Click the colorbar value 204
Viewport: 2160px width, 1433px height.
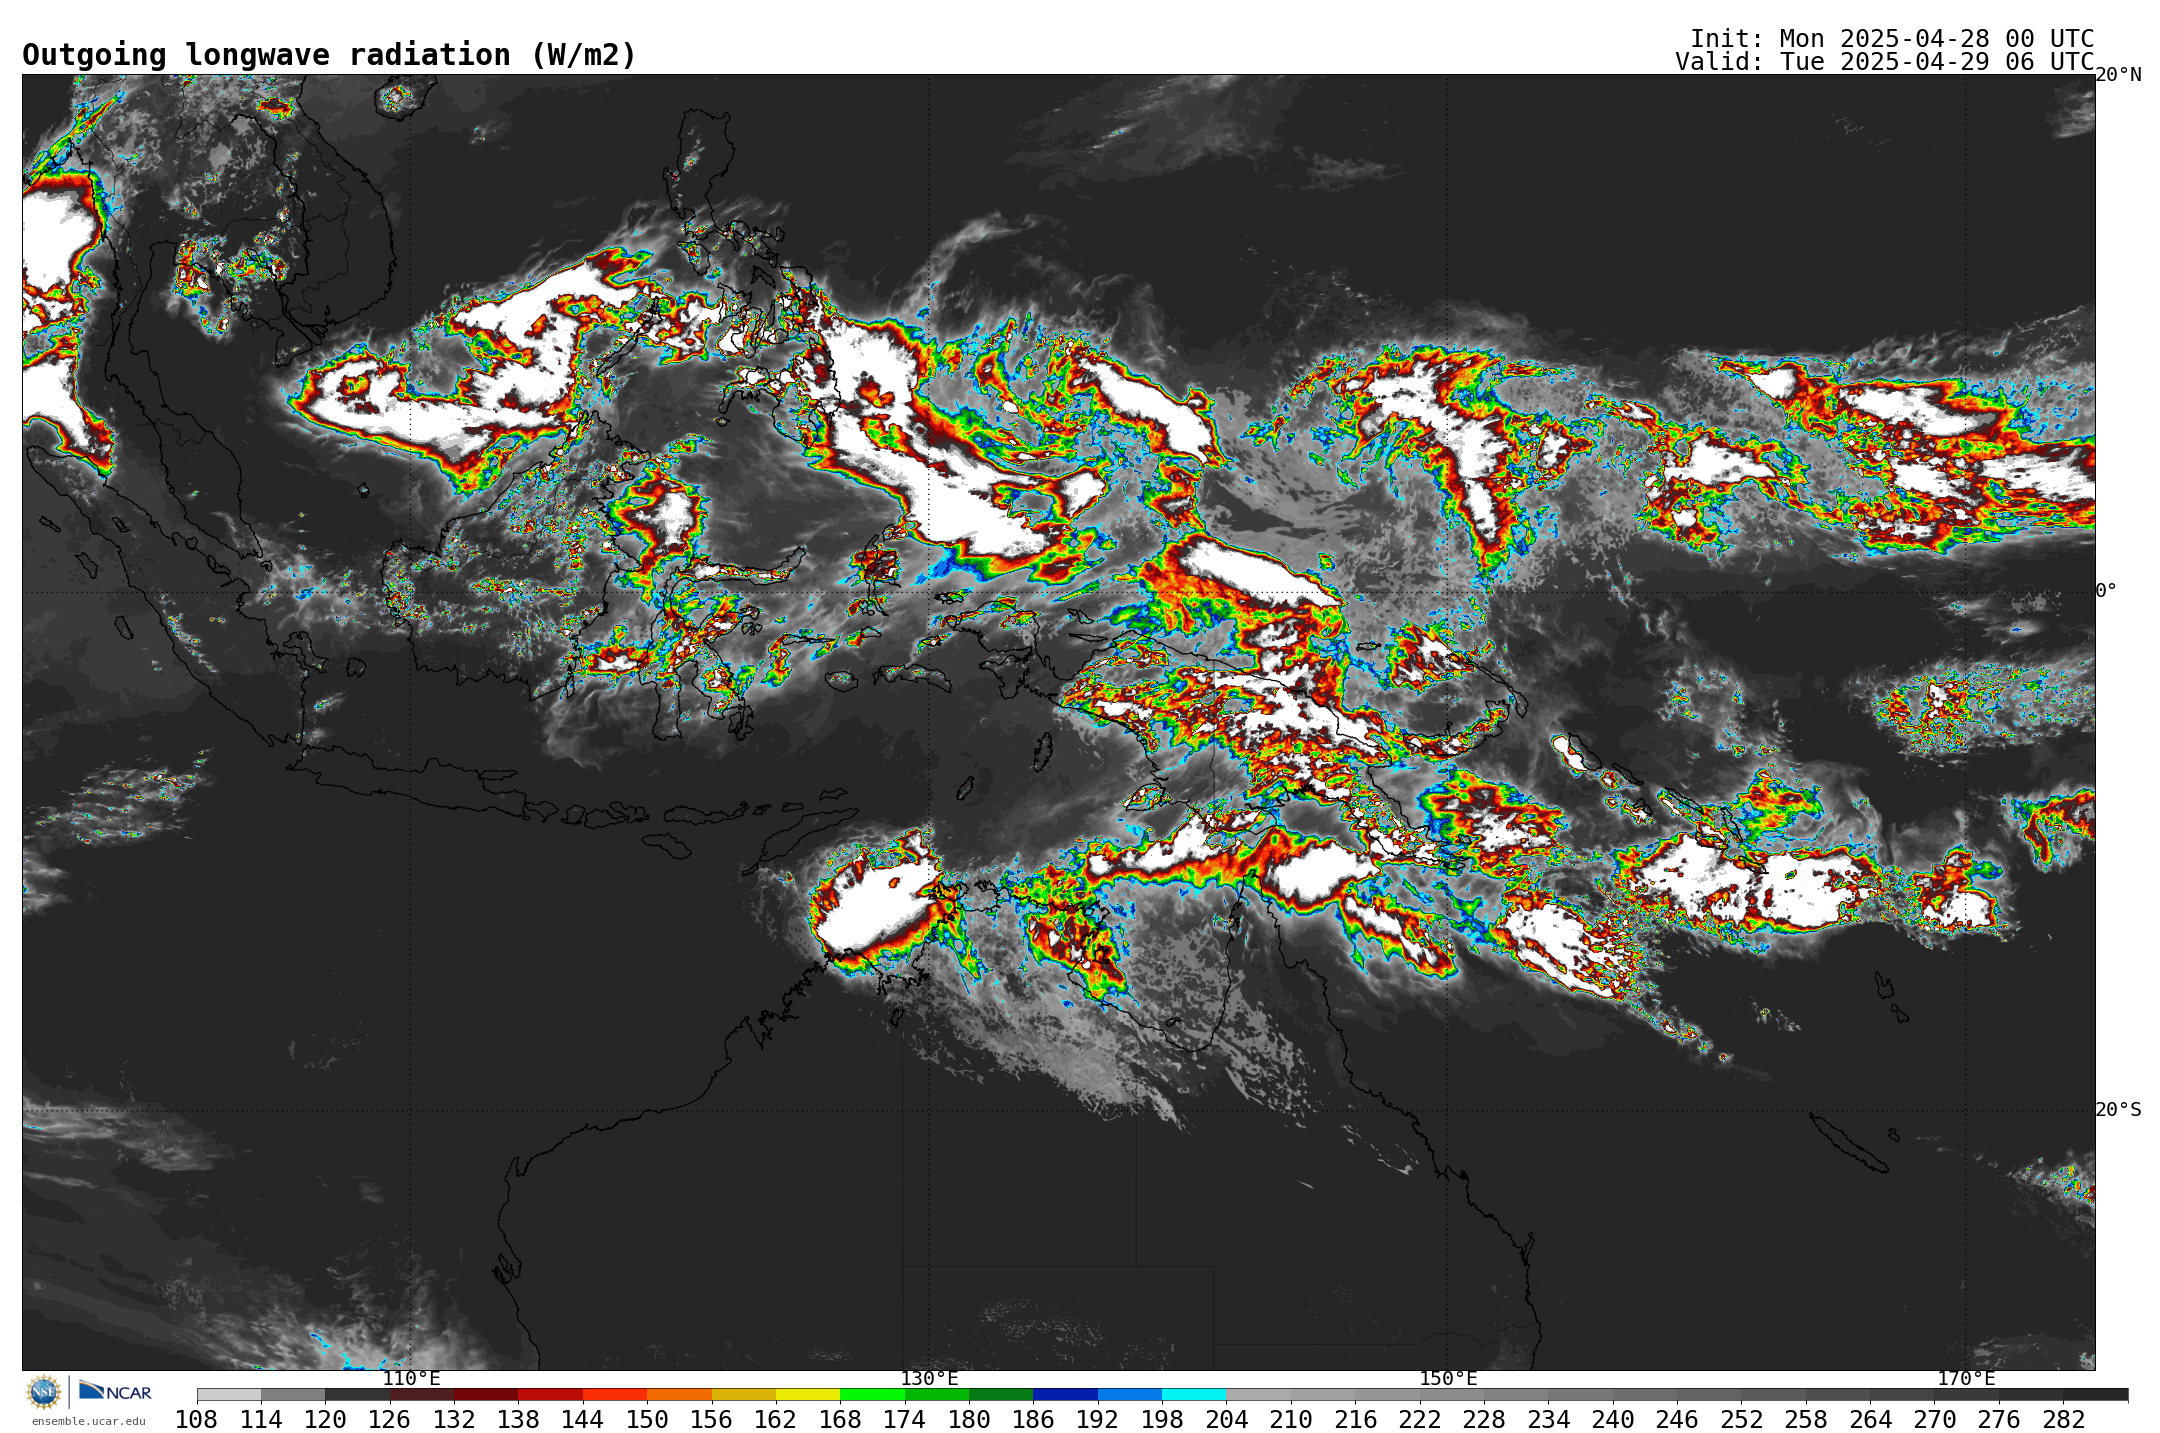coord(1226,1420)
